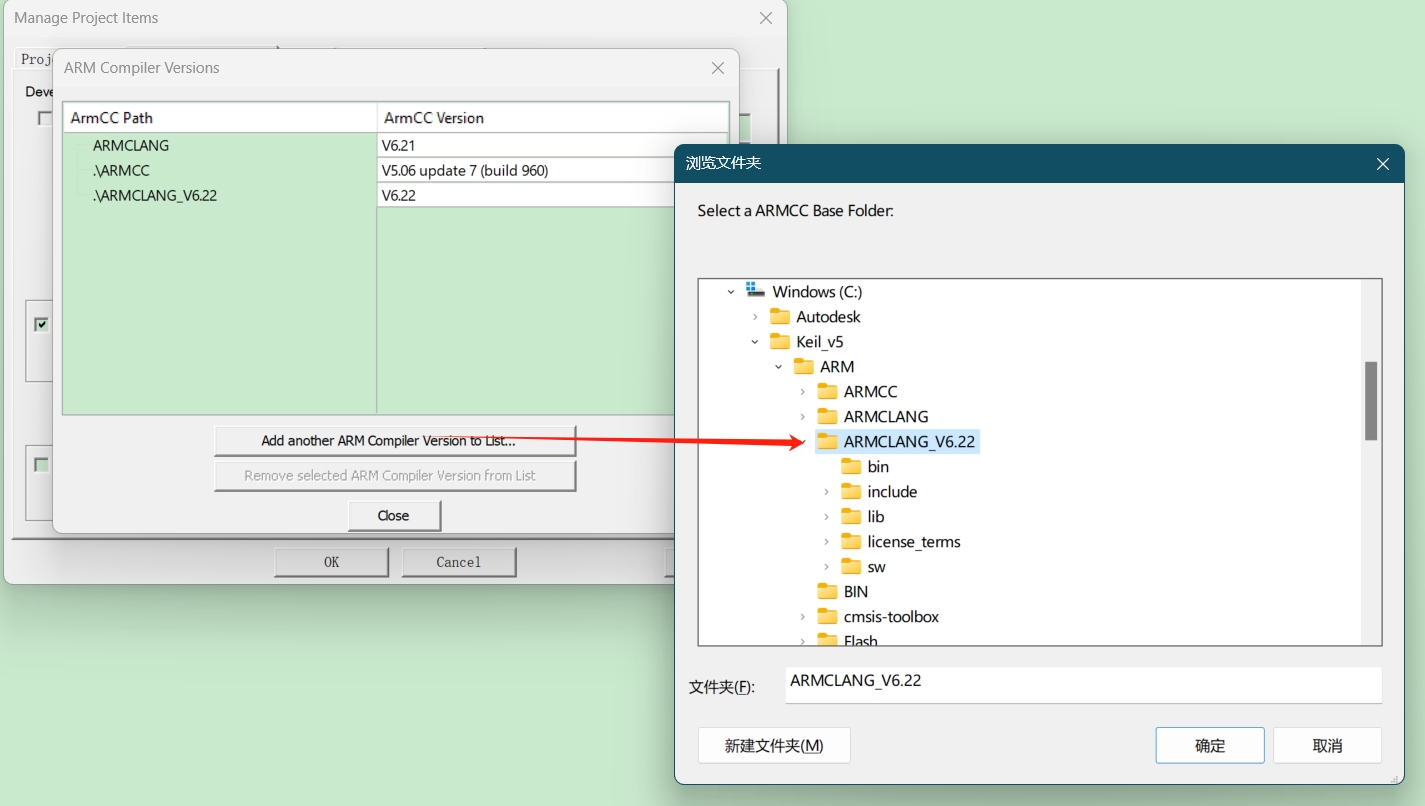Click the Windows (C:) drive icon
Viewport: 1425px width, 806px height.
(756, 291)
